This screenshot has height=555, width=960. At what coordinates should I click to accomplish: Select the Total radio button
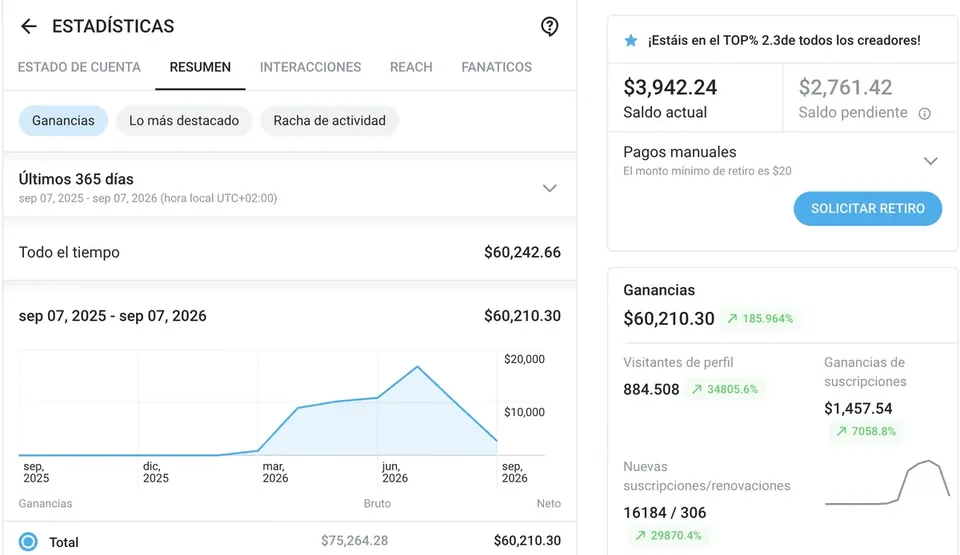(28, 542)
